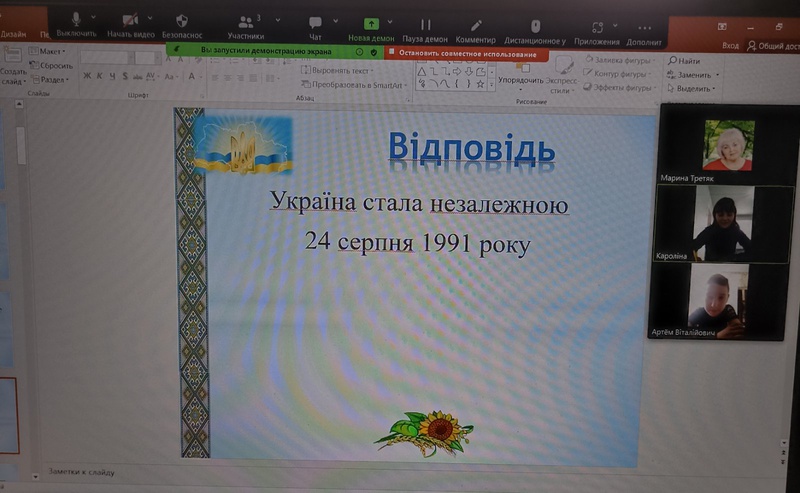Center text in paragraph group
The image size is (800, 493).
(228, 78)
